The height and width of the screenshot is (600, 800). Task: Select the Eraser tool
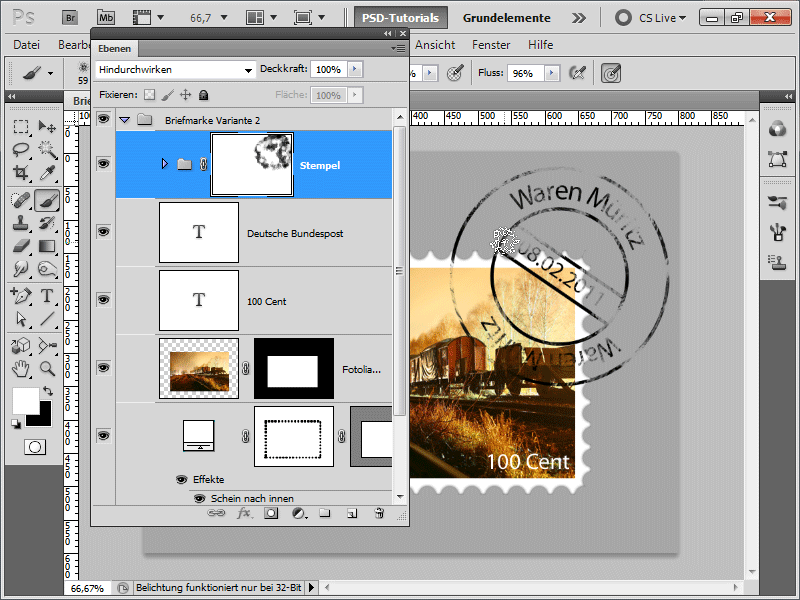coord(20,246)
